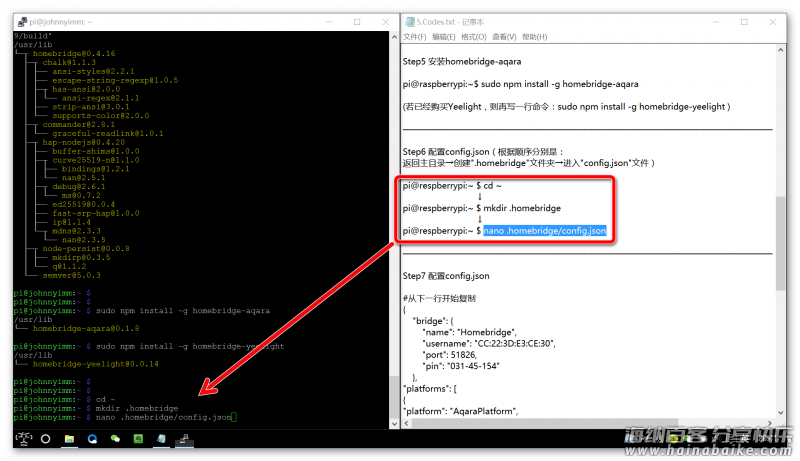Click the '"name": "Homebridge"' line in Notepad

pos(469,332)
